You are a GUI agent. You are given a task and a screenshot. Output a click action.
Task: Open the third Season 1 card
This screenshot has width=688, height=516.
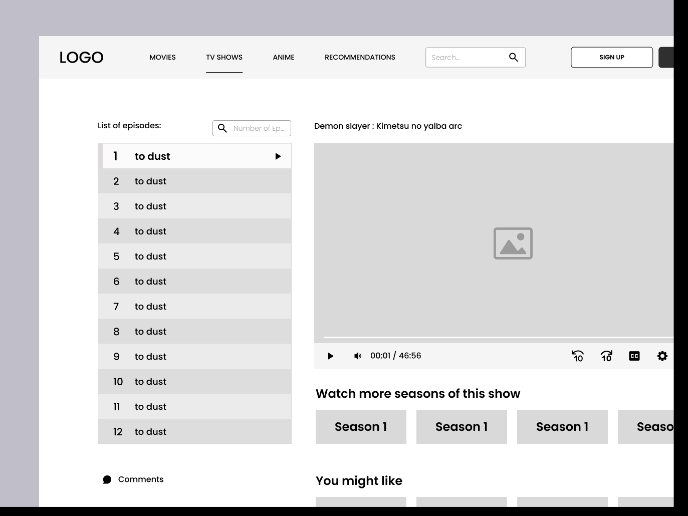(562, 427)
